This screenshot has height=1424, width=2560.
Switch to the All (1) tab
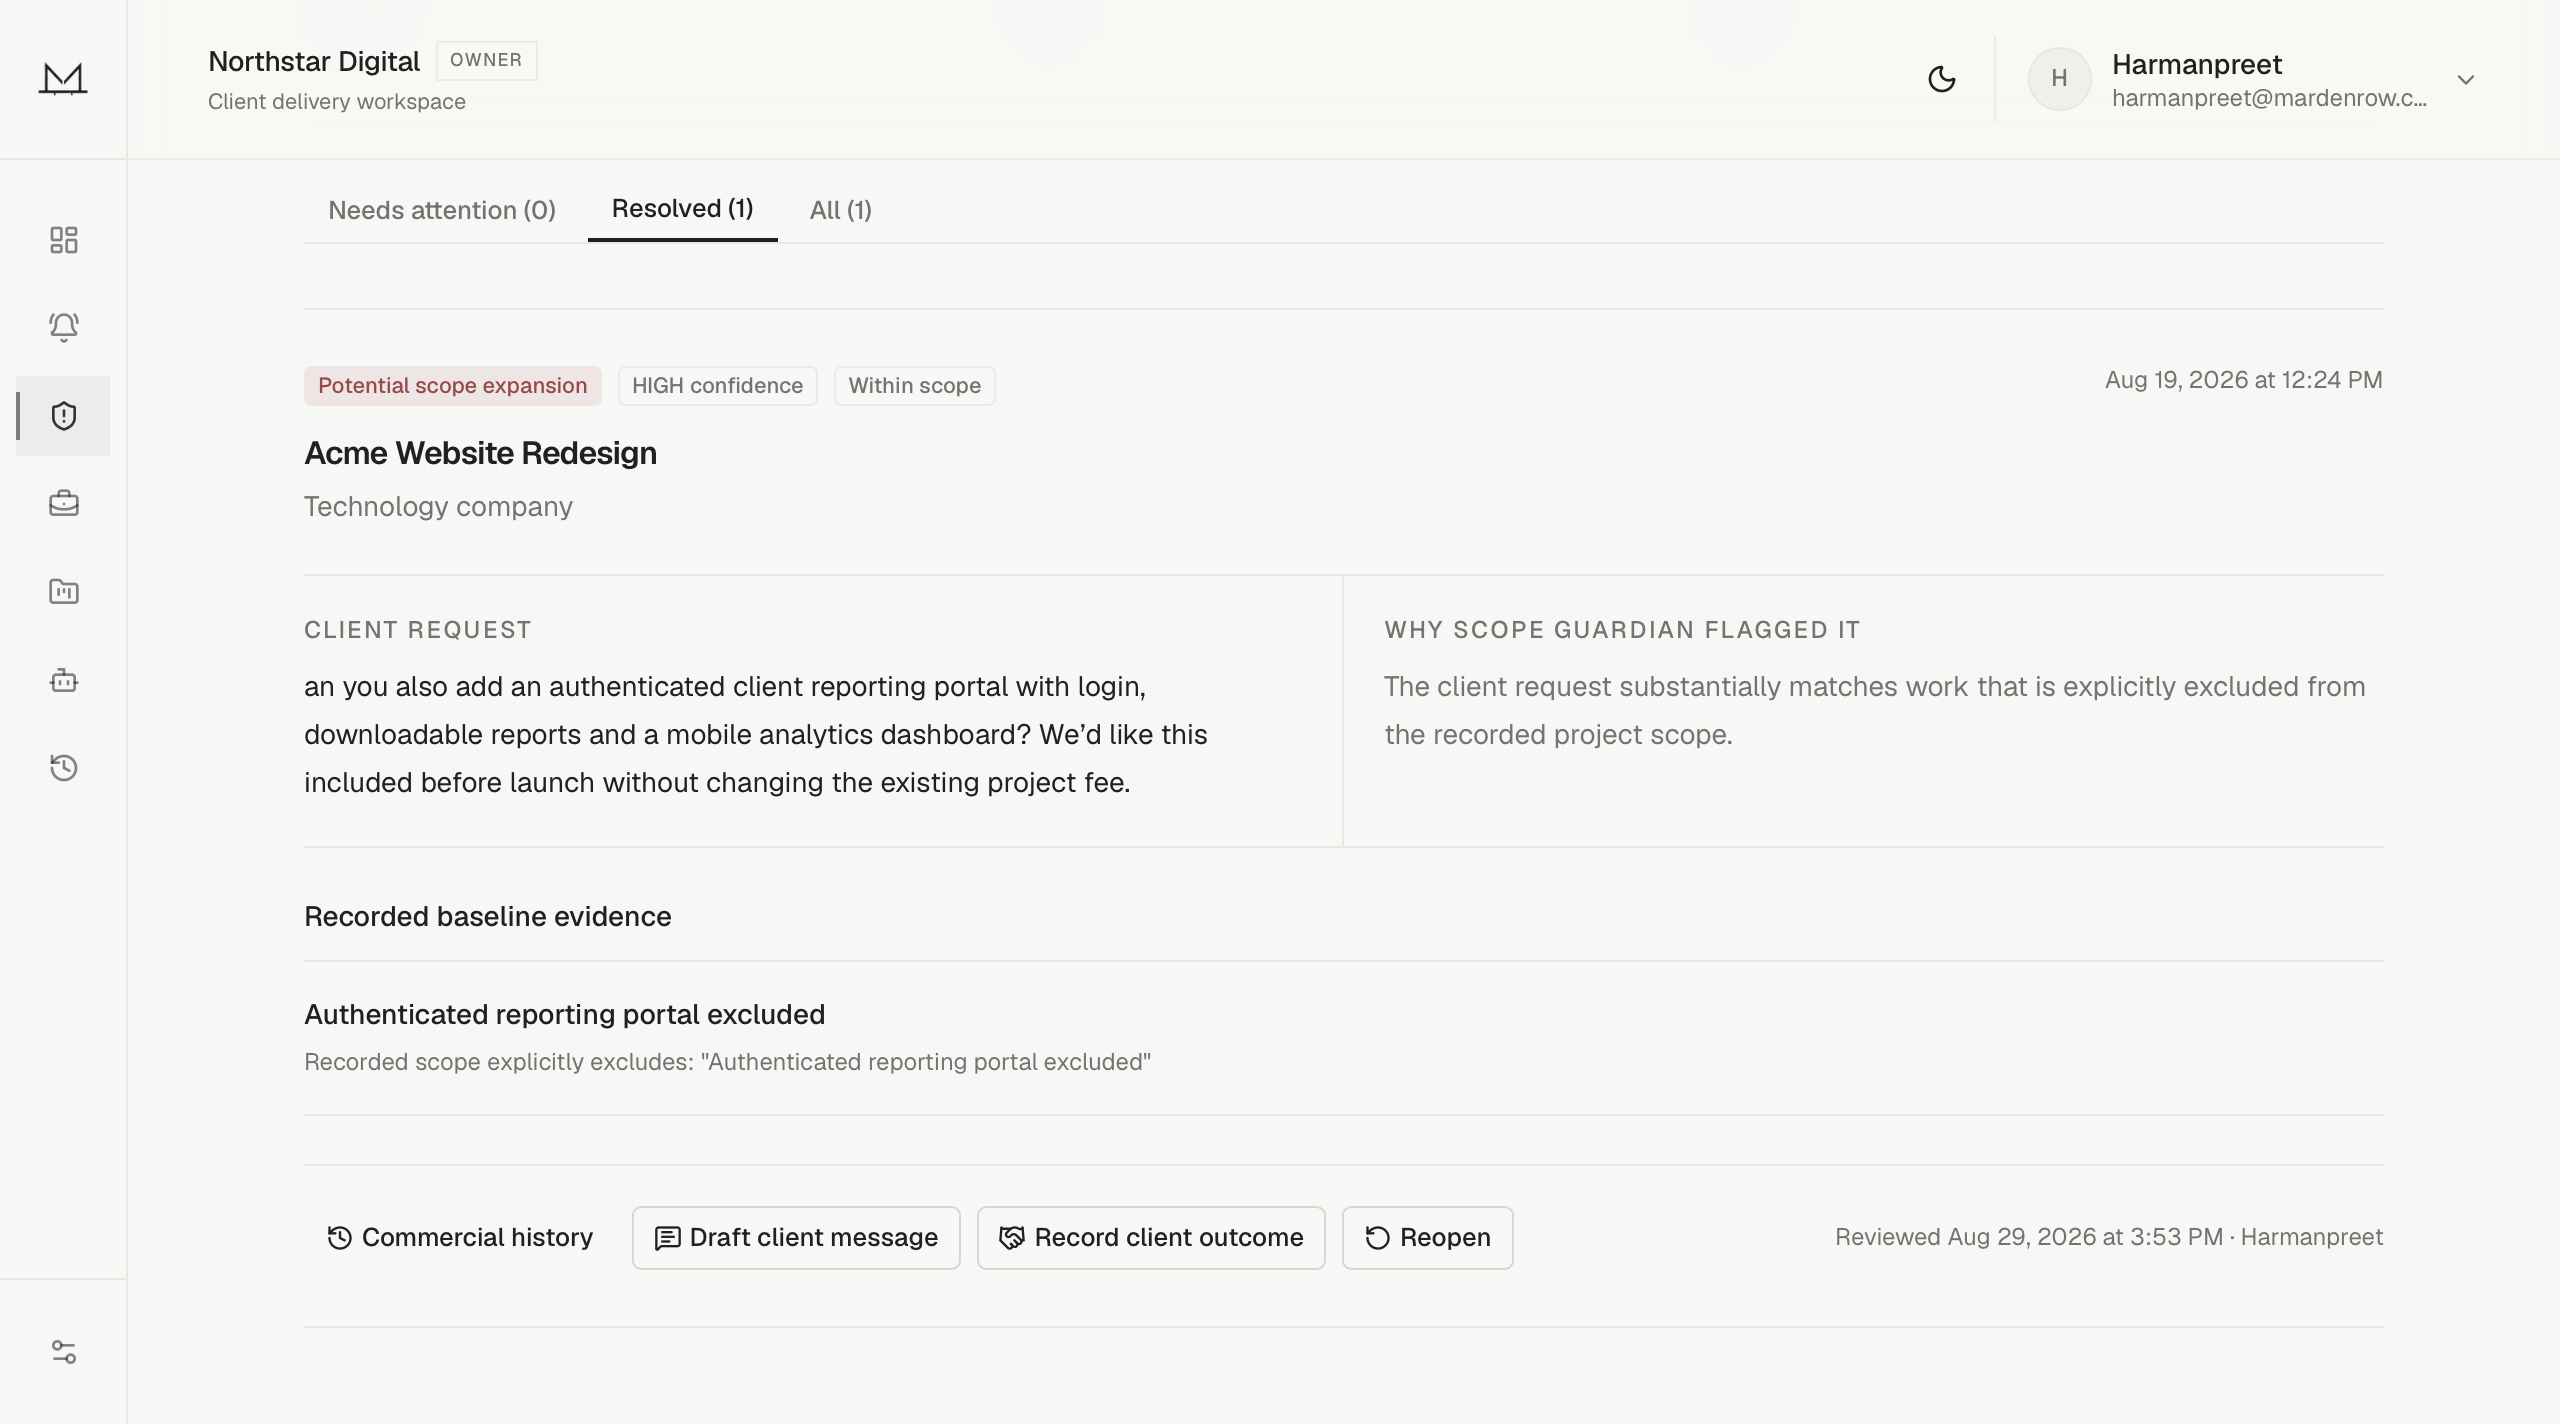(841, 210)
